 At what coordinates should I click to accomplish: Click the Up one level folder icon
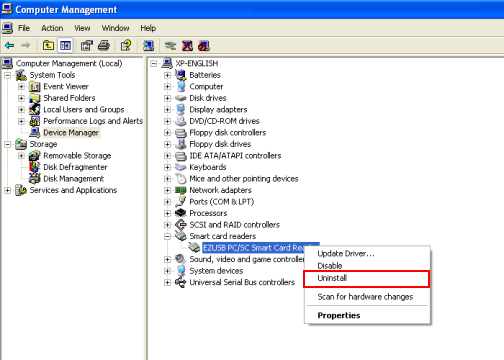[x=49, y=45]
